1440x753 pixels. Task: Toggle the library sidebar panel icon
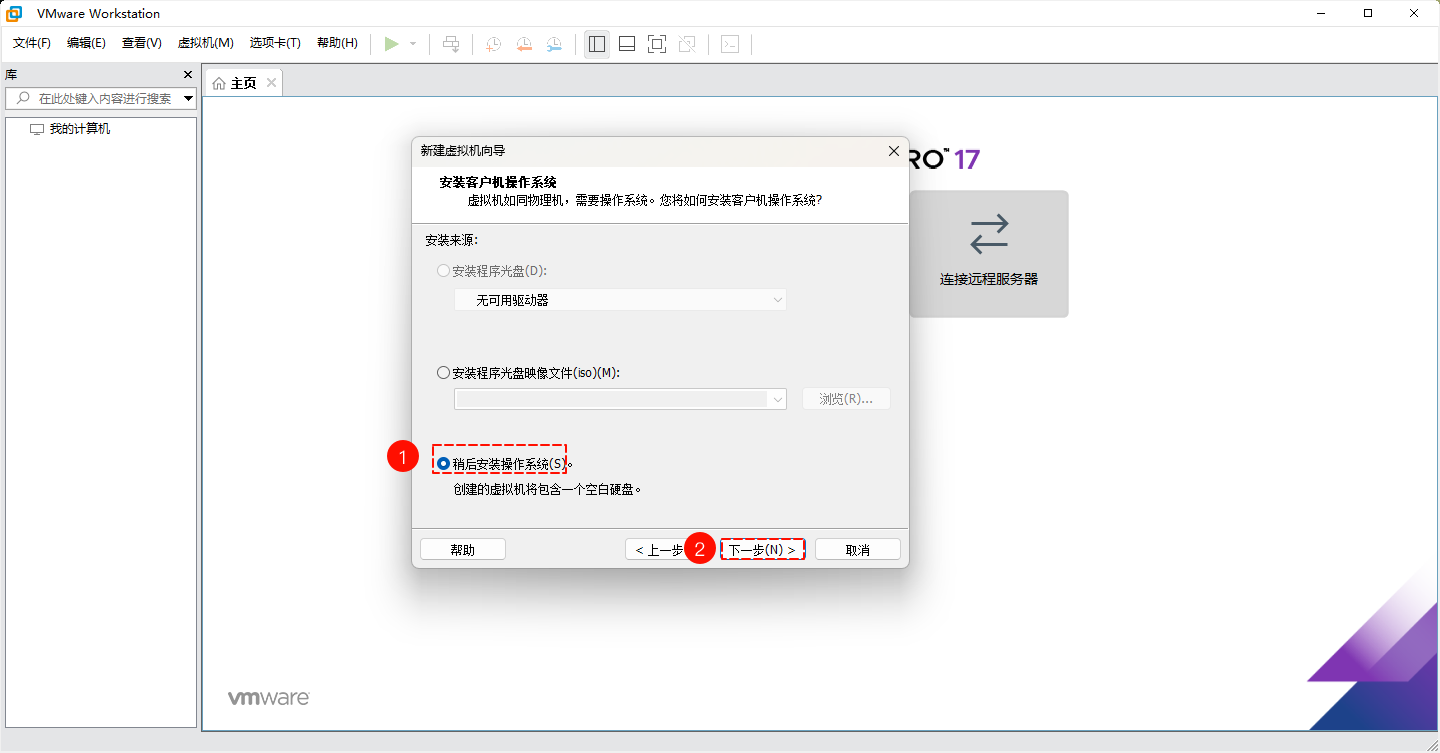click(596, 43)
